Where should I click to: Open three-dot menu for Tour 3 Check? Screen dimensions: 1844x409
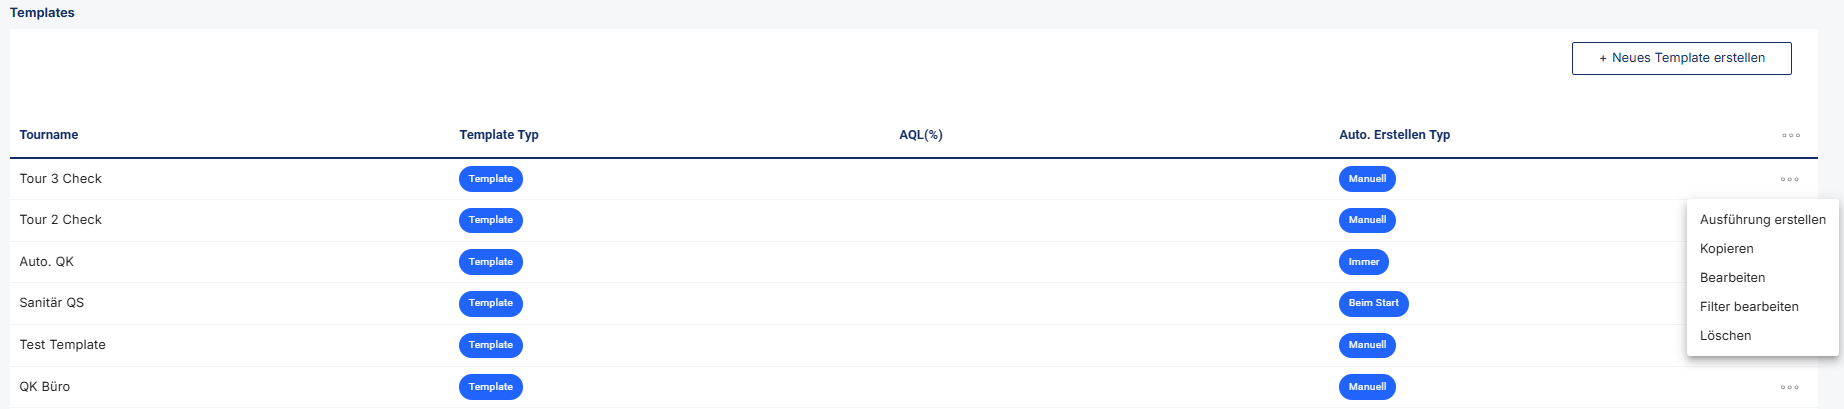[1789, 179]
